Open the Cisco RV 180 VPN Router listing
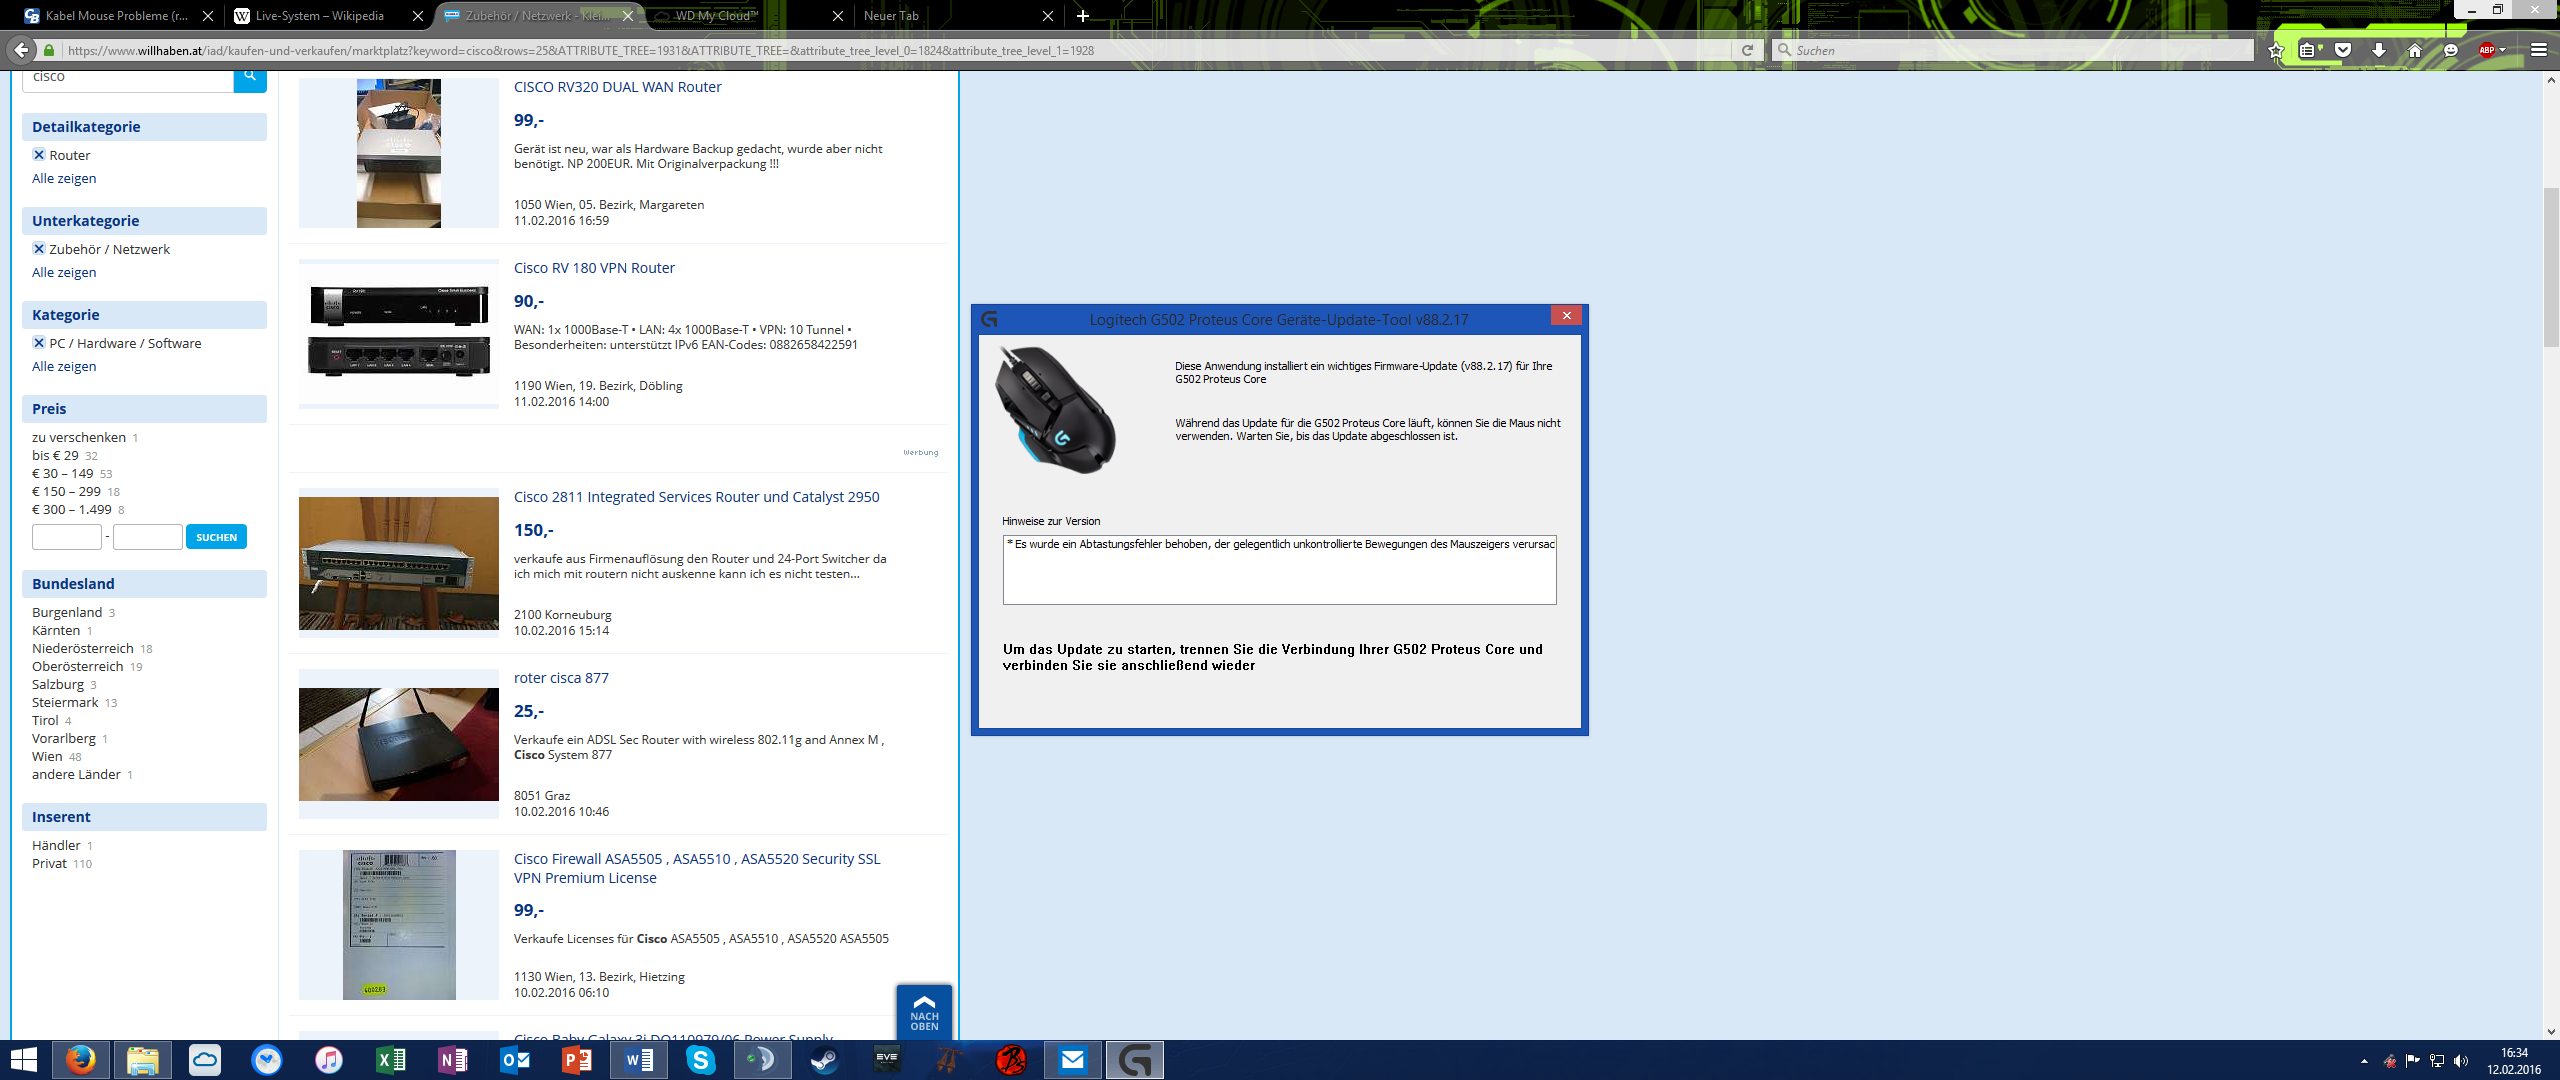 click(594, 268)
